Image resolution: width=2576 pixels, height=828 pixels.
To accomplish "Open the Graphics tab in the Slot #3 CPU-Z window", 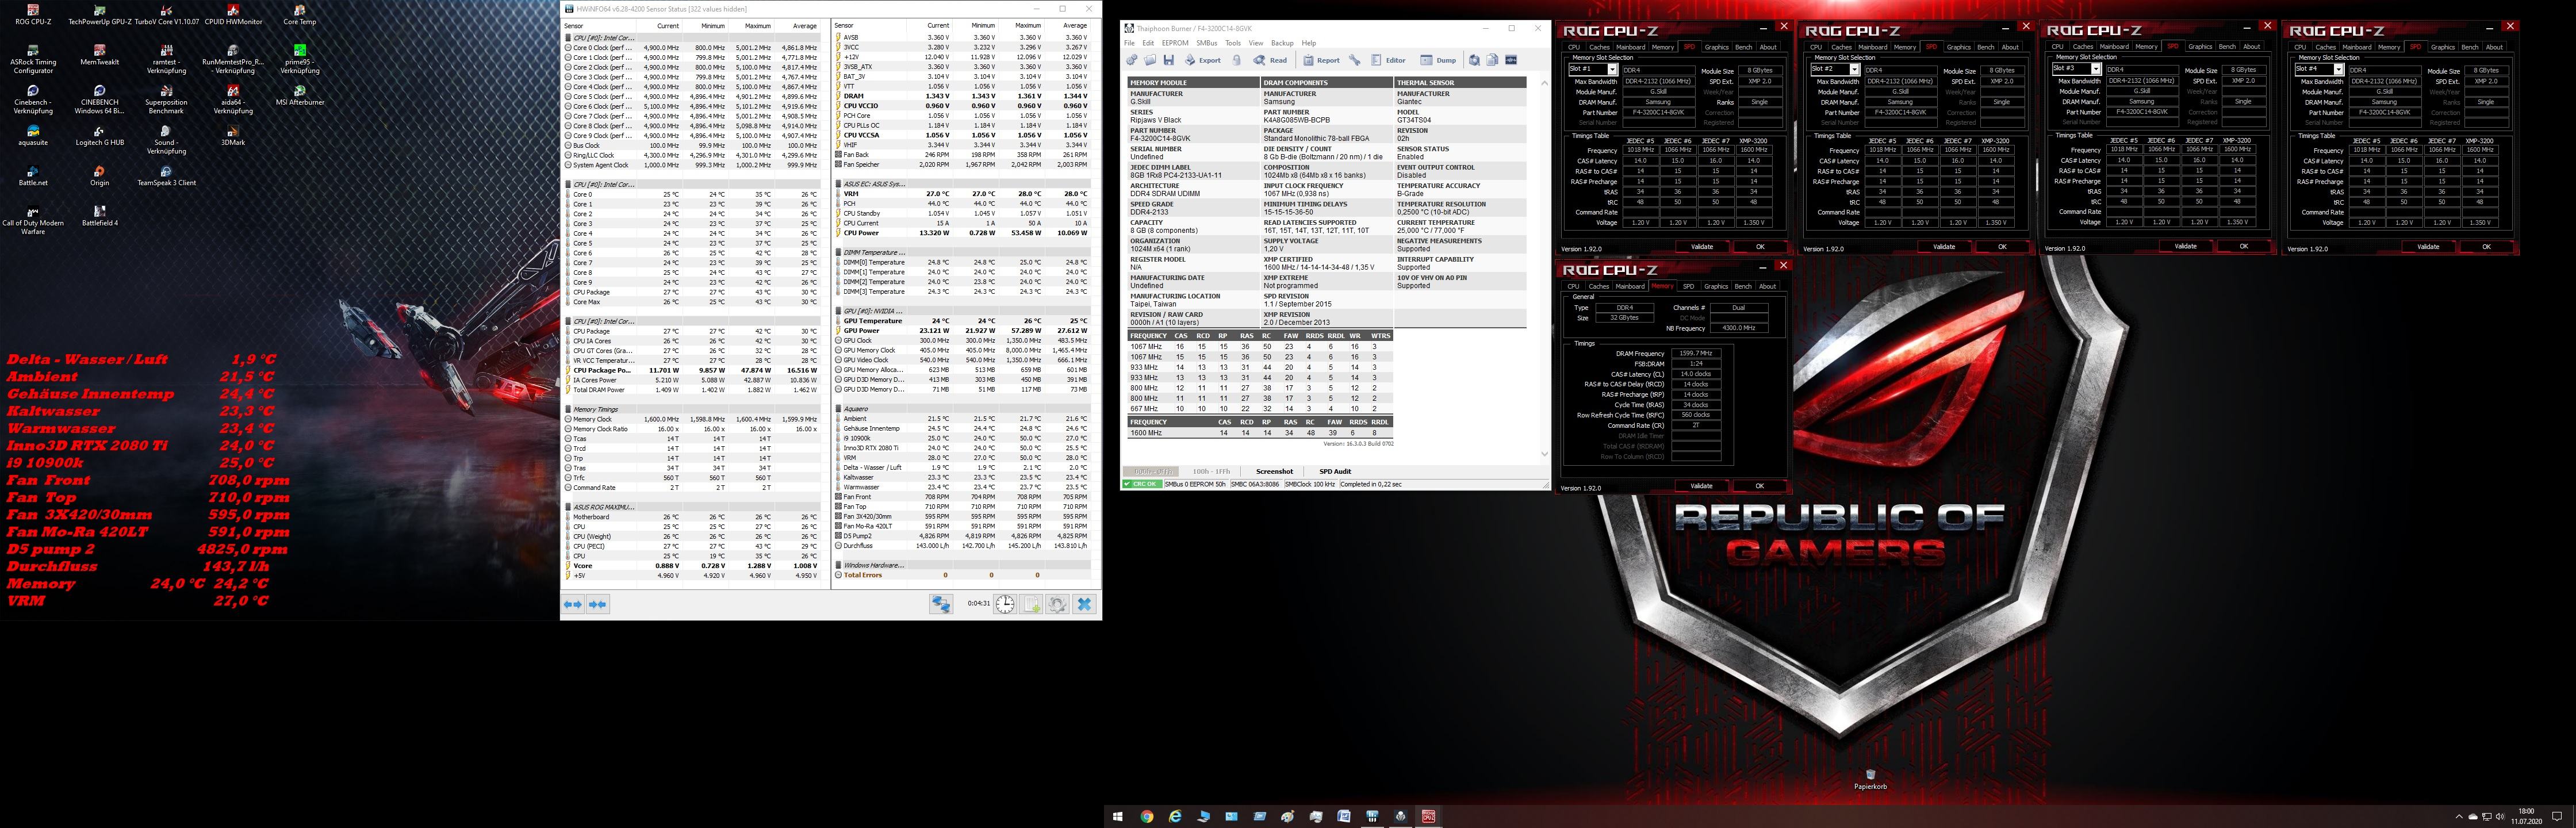I will pyautogui.click(x=2200, y=47).
